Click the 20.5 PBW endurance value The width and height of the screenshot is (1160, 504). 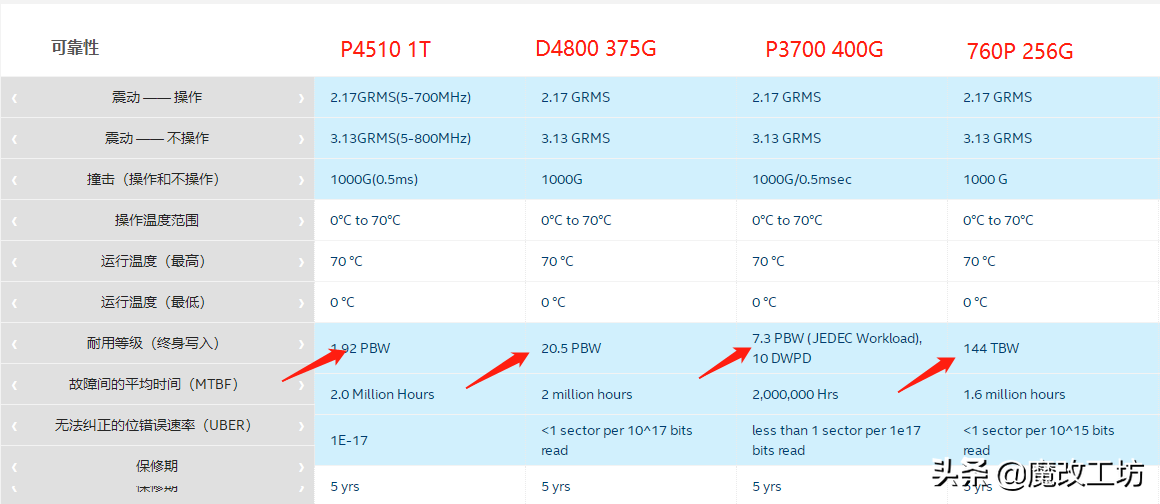571,348
